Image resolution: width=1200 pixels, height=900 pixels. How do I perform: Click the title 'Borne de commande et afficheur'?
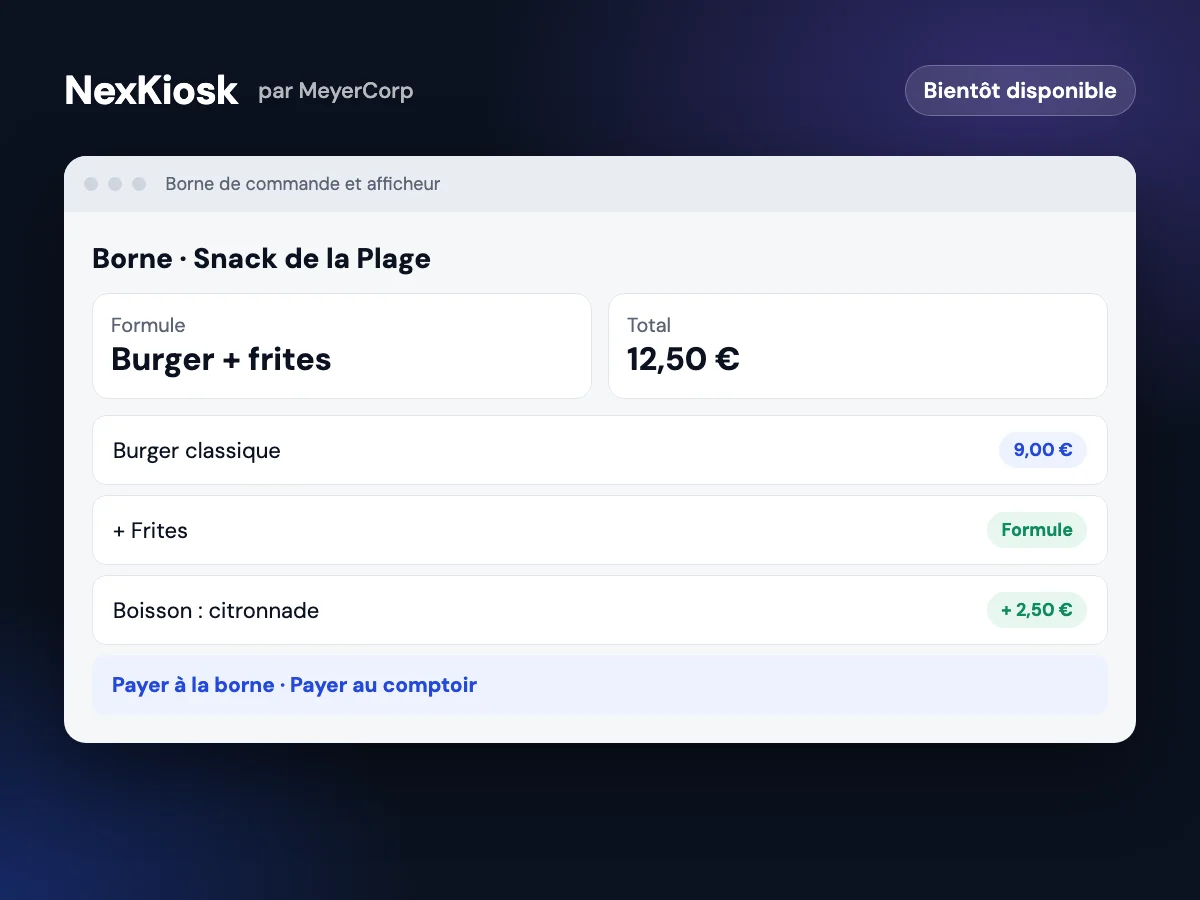pos(303,184)
